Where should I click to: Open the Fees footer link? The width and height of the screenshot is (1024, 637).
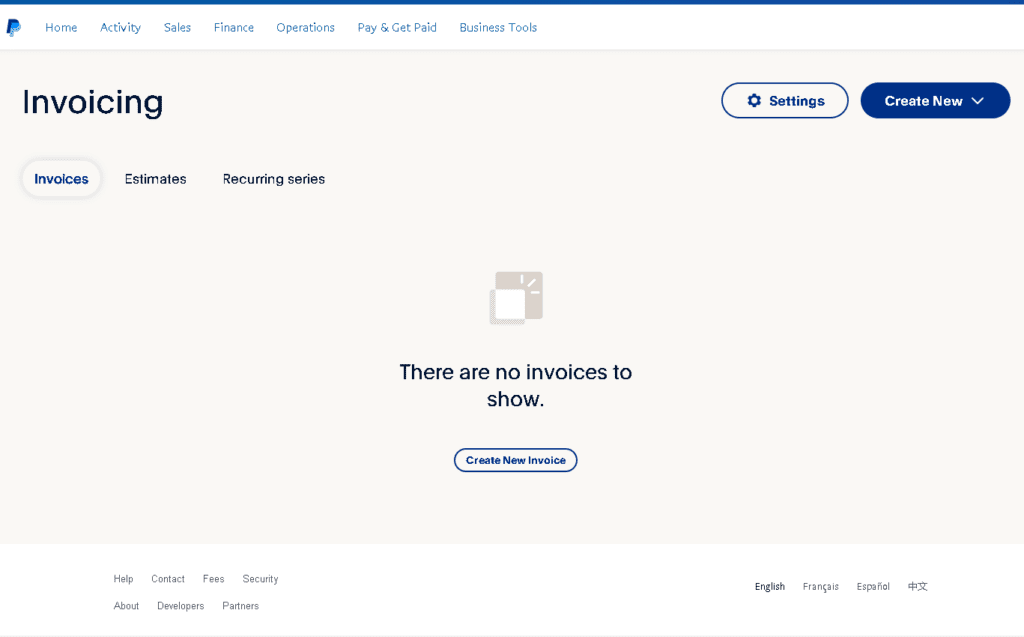point(213,579)
